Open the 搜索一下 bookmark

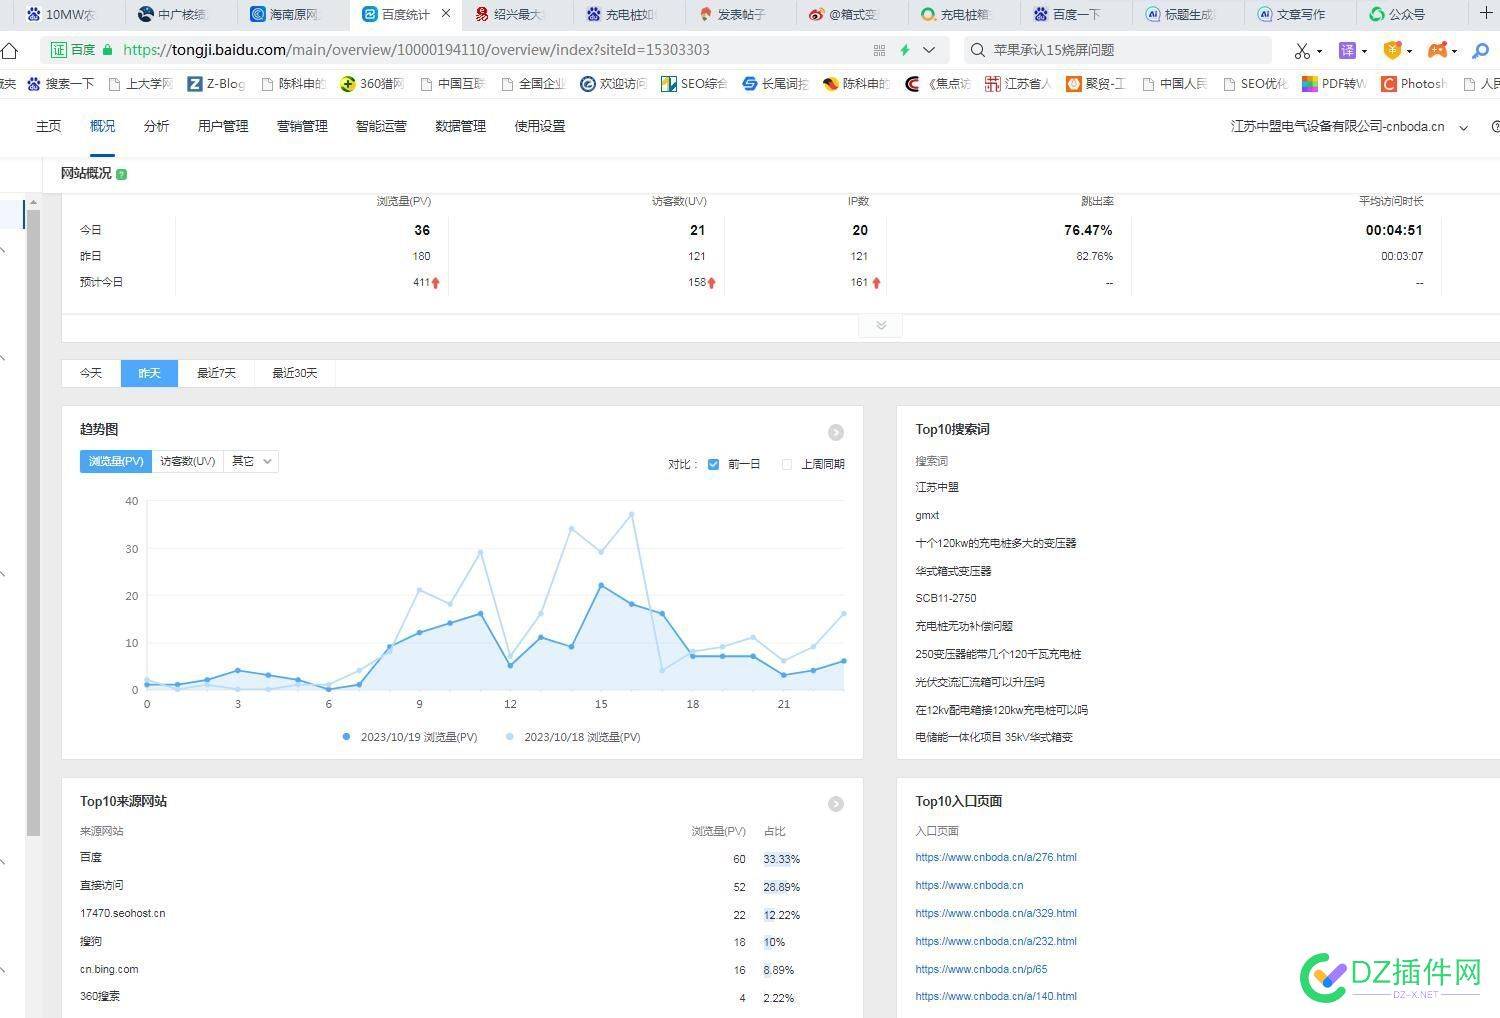60,84
